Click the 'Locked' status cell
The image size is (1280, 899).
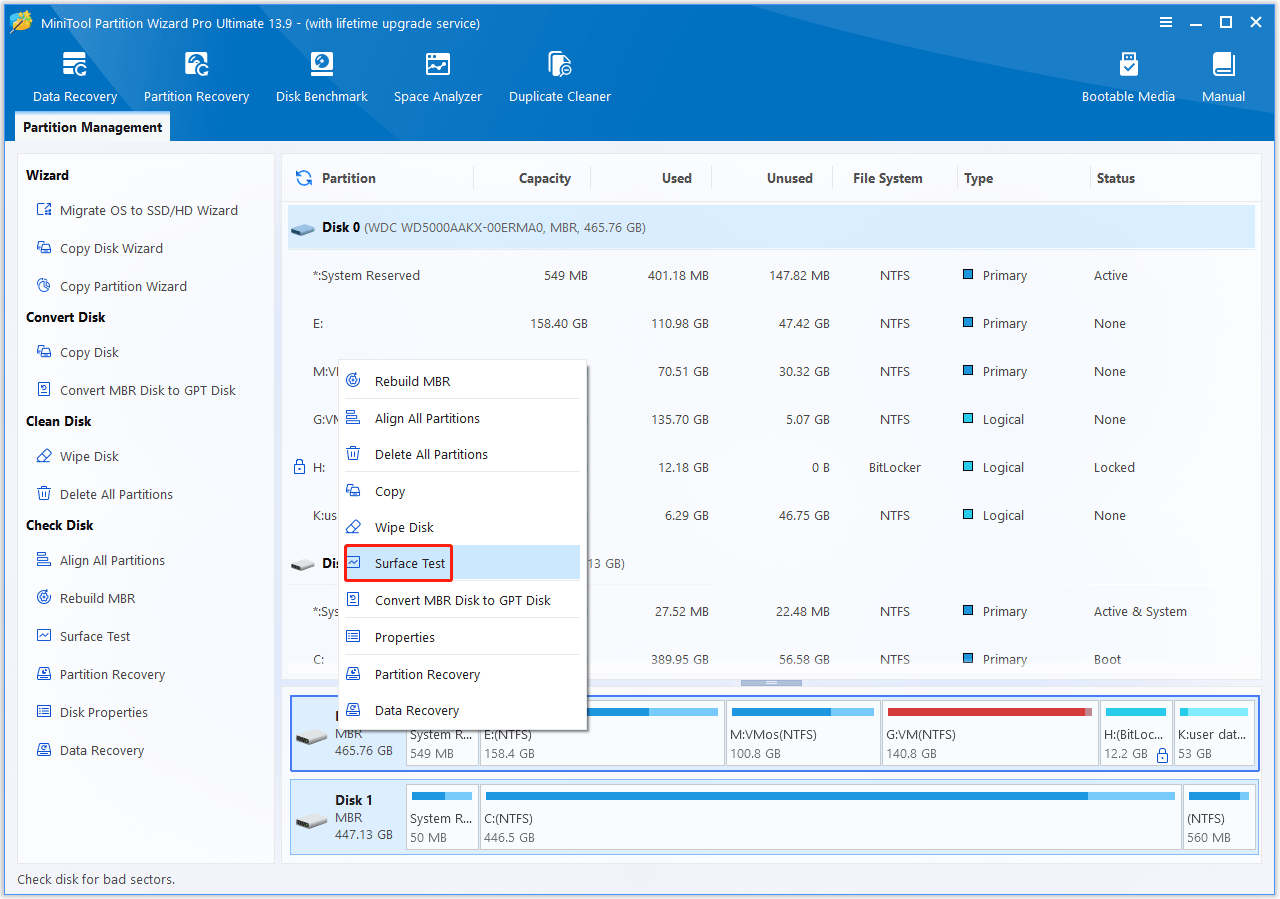coord(1114,467)
